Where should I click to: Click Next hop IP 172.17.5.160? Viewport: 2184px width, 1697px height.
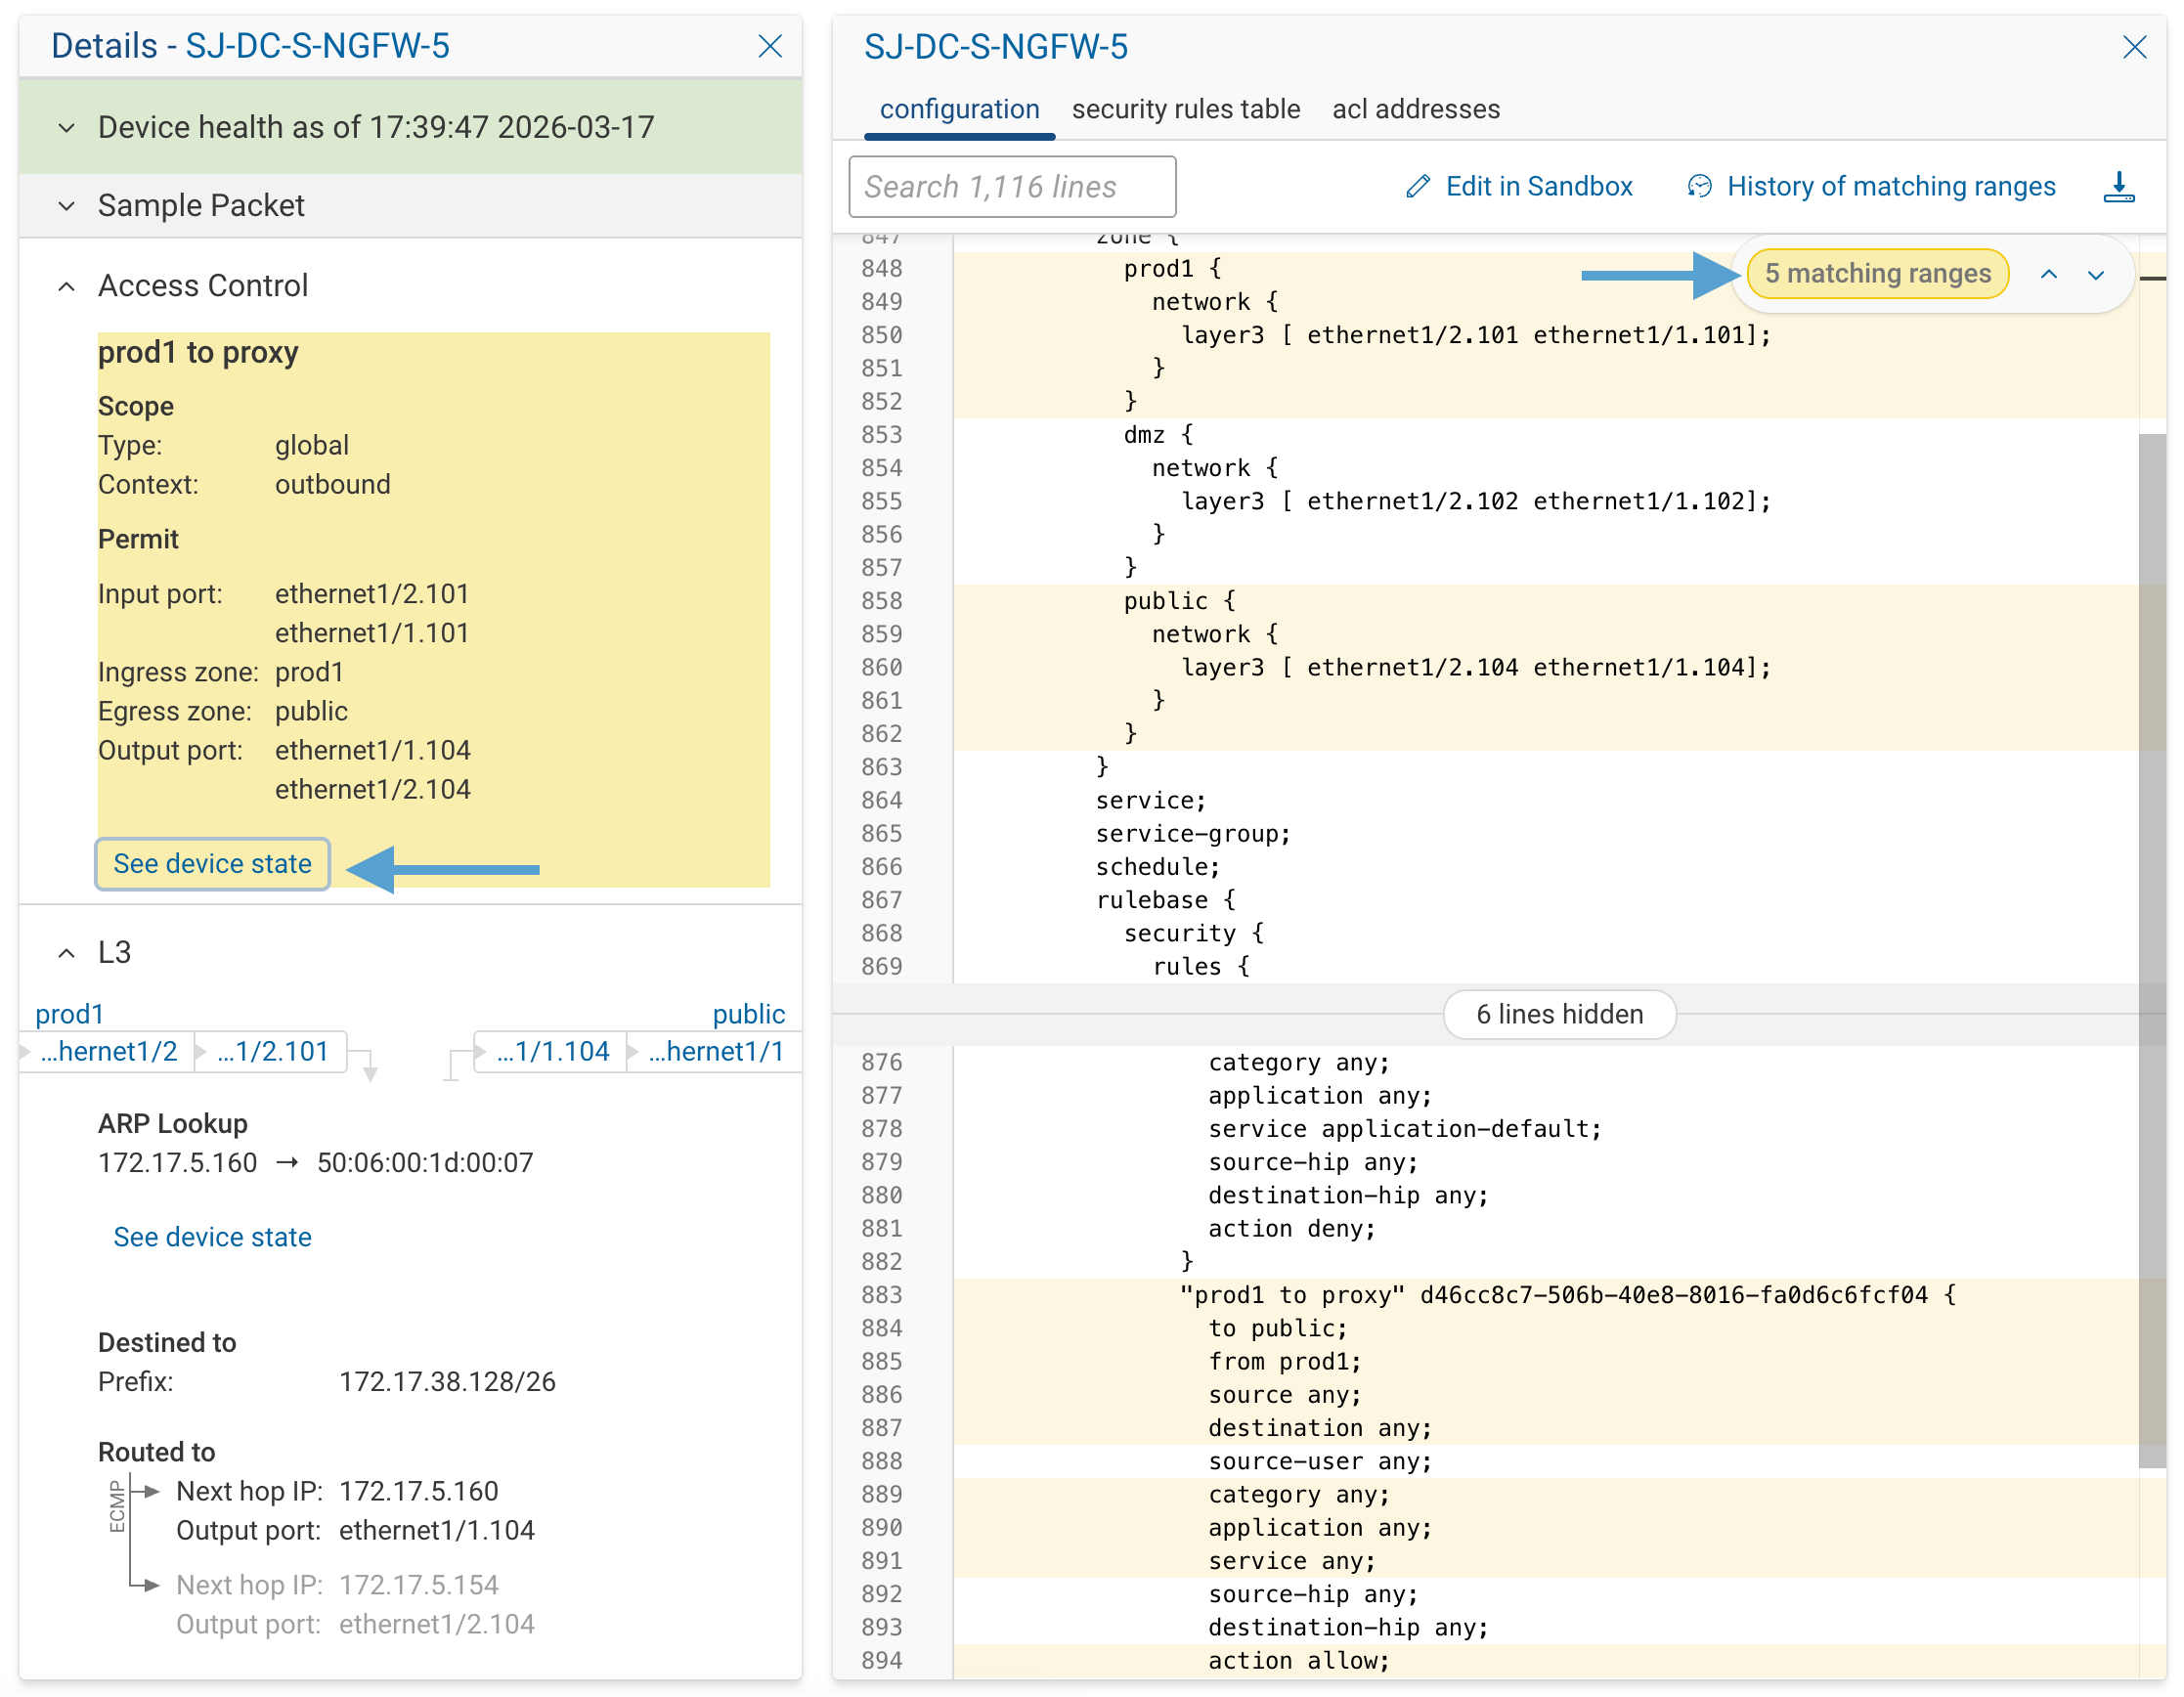418,1490
